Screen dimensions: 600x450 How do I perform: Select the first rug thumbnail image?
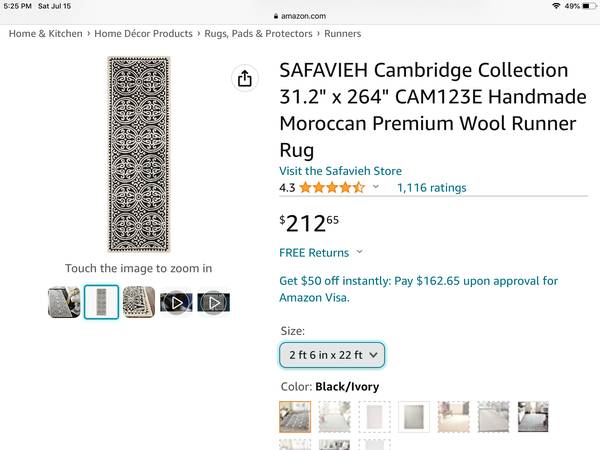[x=64, y=302]
